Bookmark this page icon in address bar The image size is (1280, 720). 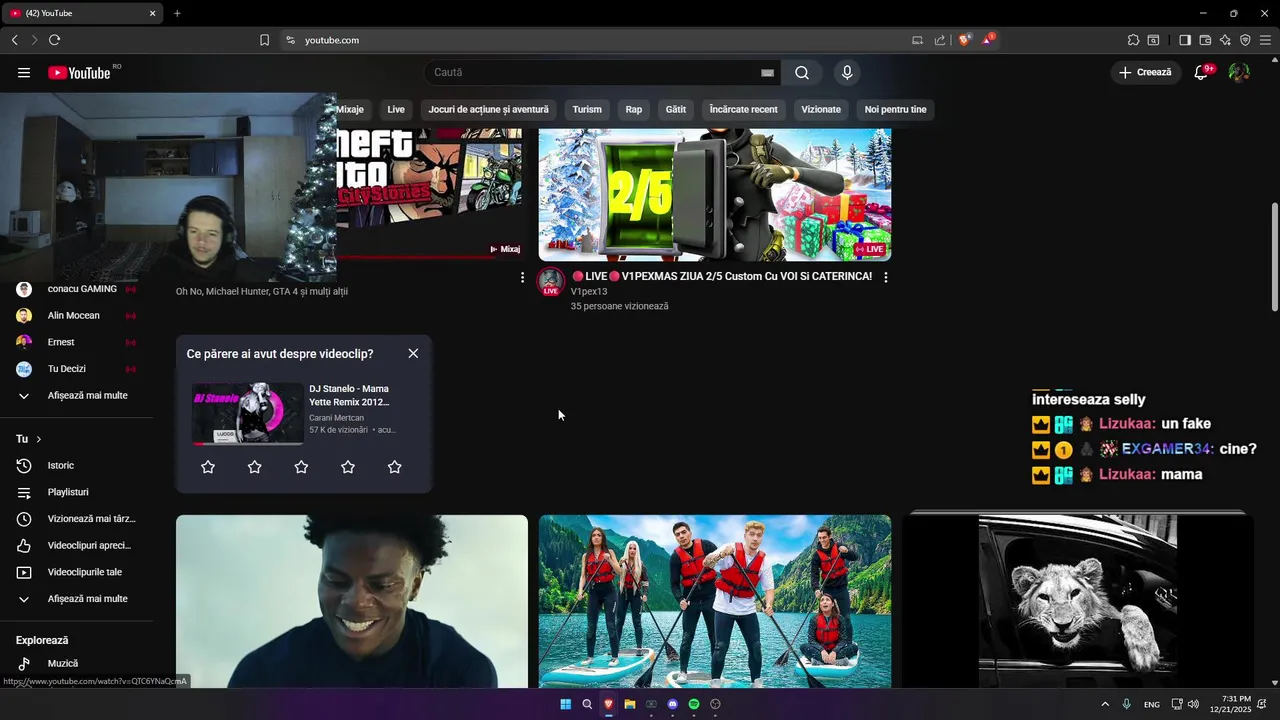[264, 40]
